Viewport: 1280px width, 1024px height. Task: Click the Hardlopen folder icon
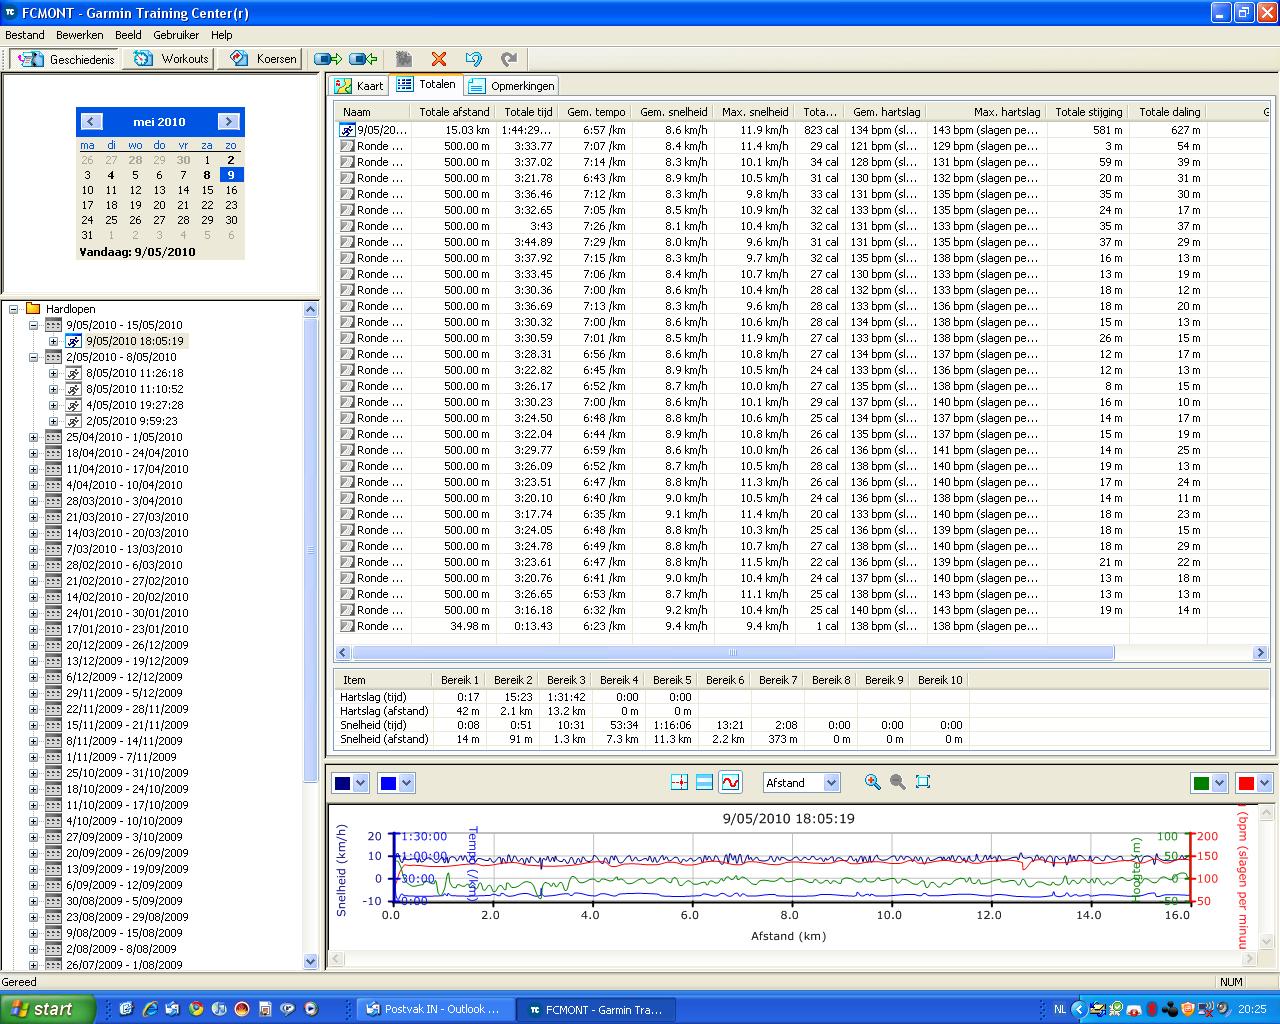point(33,309)
